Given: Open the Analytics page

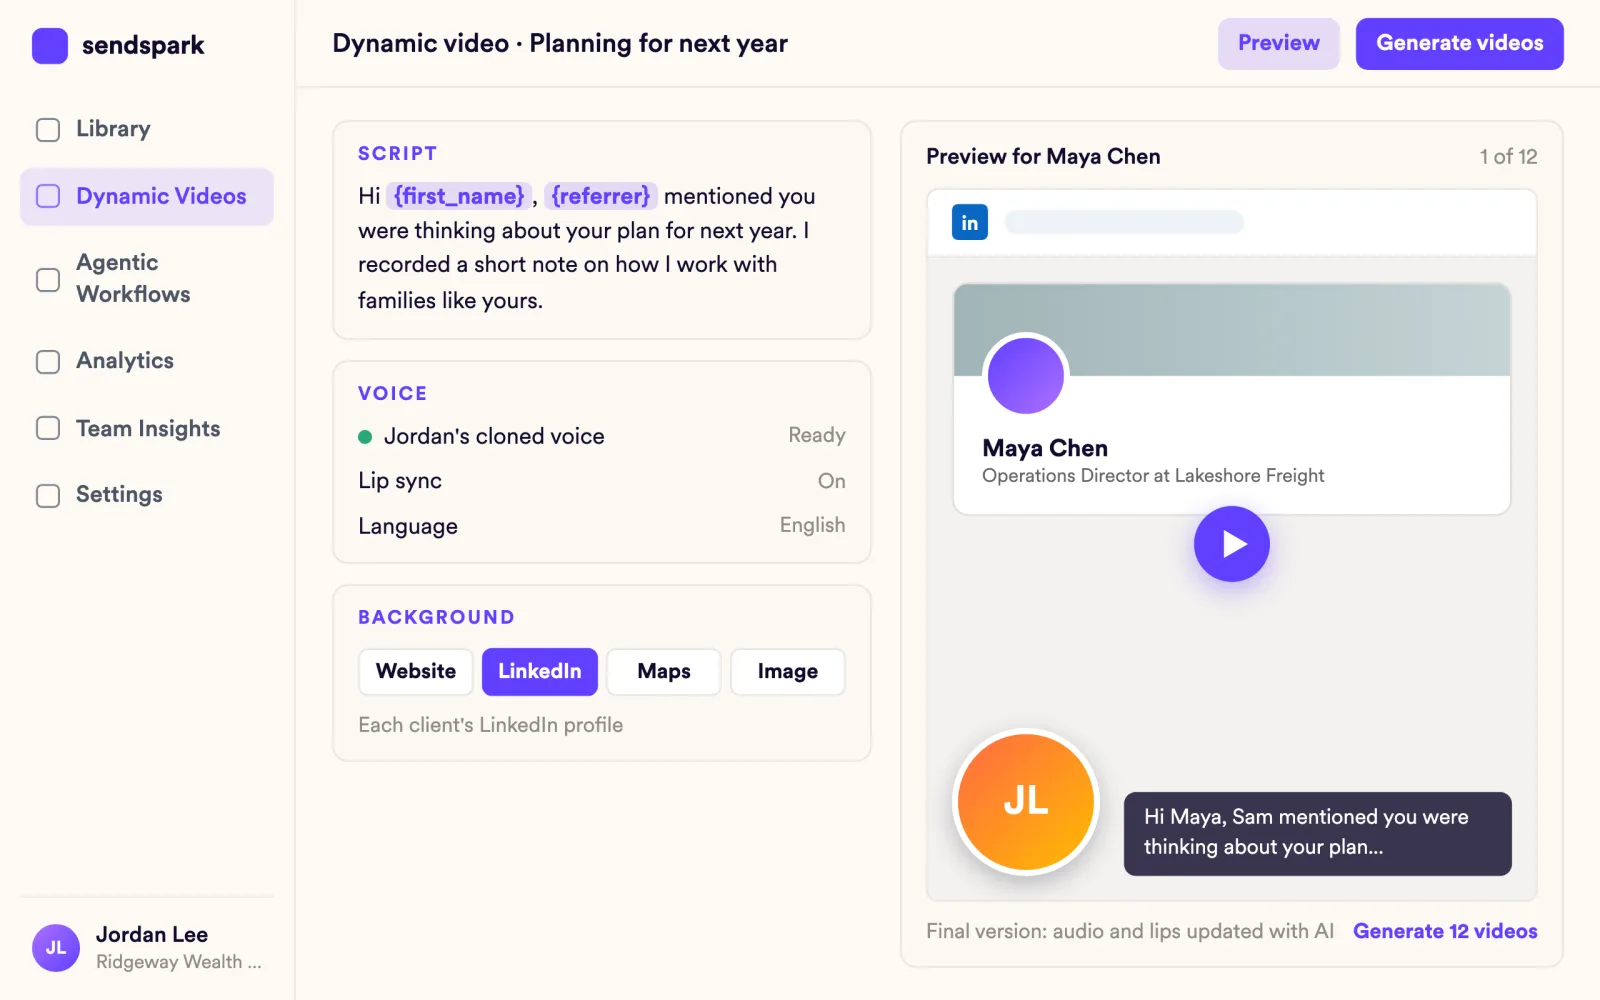Looking at the screenshot, I should point(147,361).
